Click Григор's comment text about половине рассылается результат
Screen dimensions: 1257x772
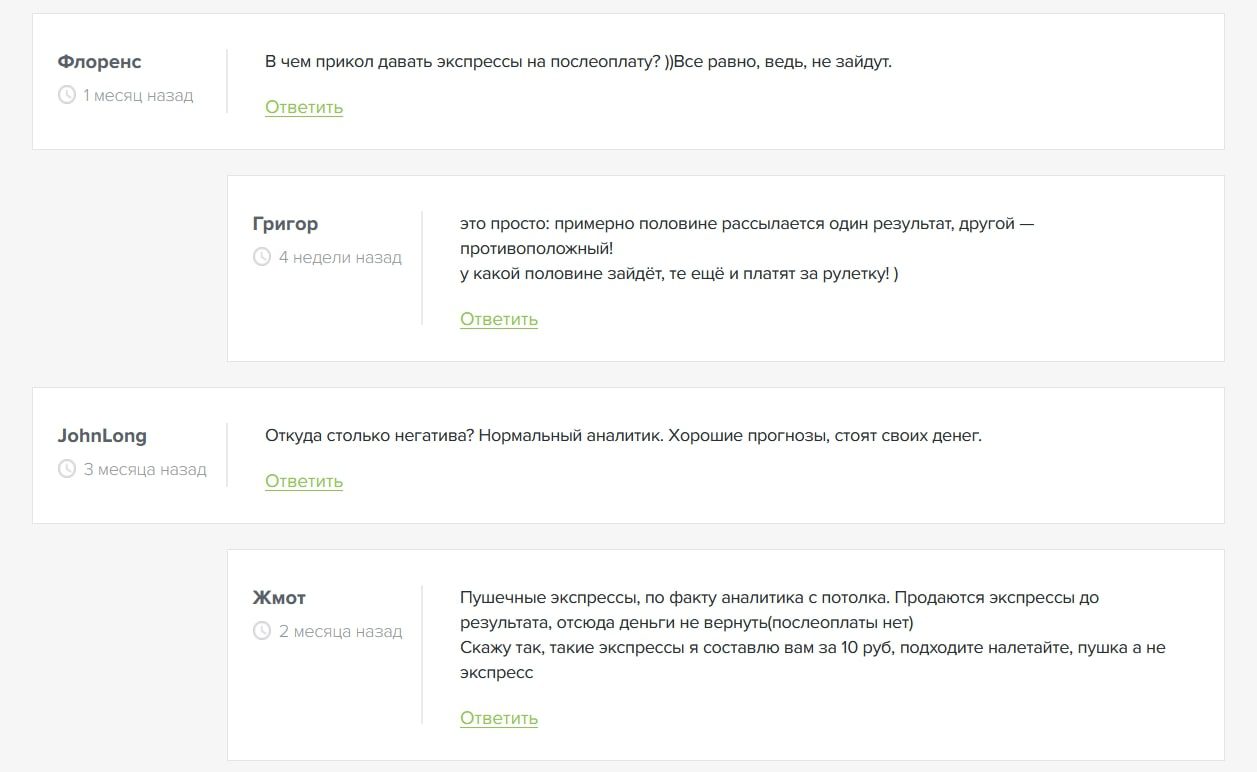tap(746, 224)
